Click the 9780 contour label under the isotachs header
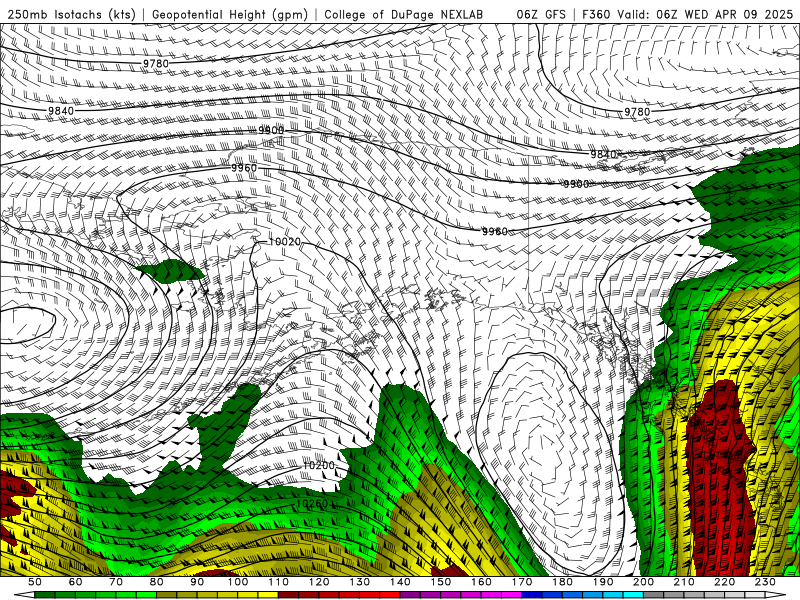Image resolution: width=800 pixels, height=600 pixels. point(156,63)
